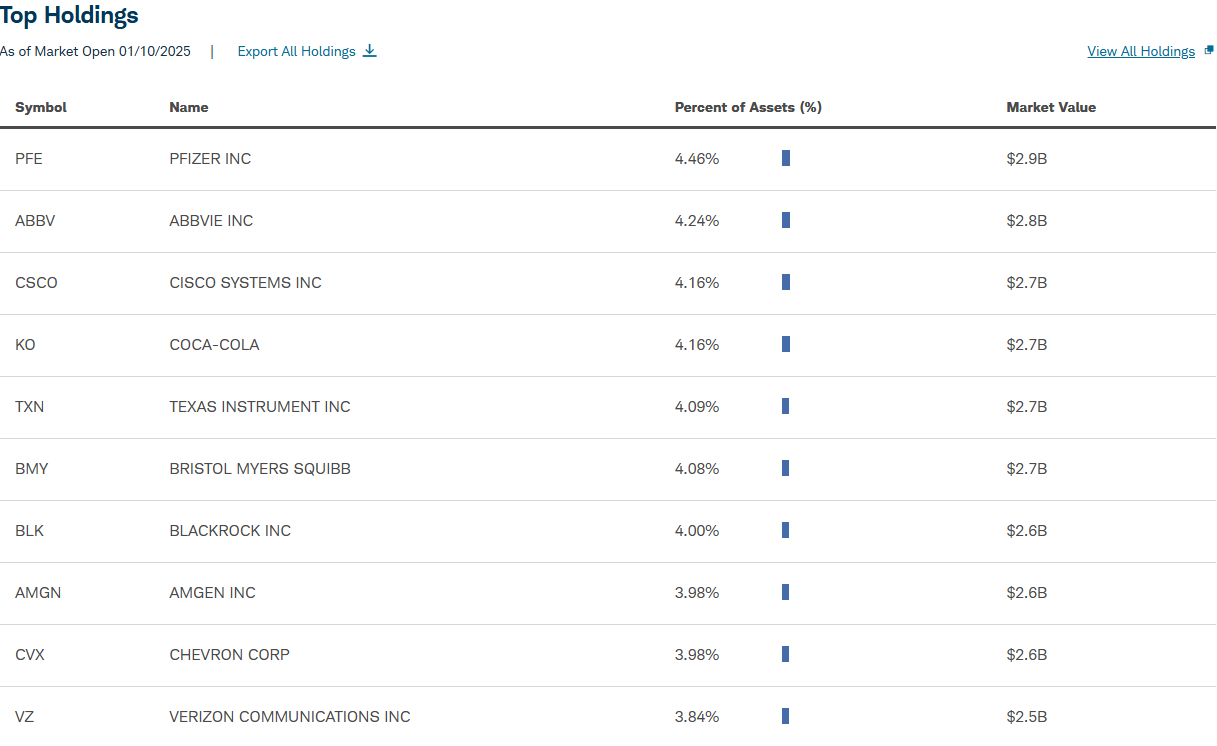This screenshot has width=1217, height=746.
Task: Select the PFE symbol cell
Action: 29,158
